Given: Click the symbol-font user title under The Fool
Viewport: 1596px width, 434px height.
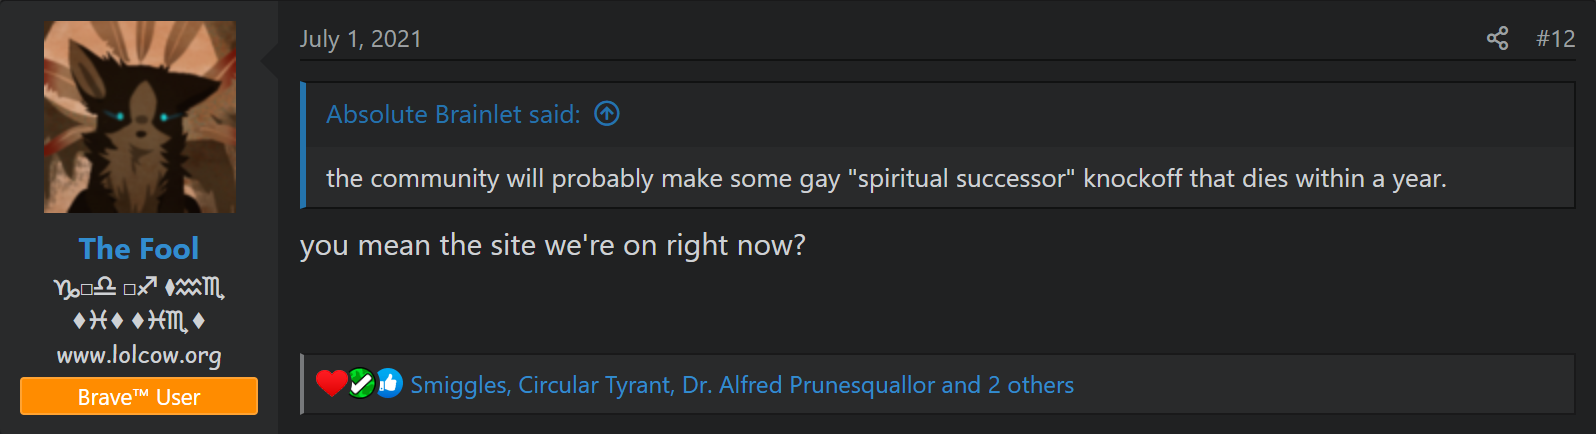Looking at the screenshot, I should [x=139, y=304].
